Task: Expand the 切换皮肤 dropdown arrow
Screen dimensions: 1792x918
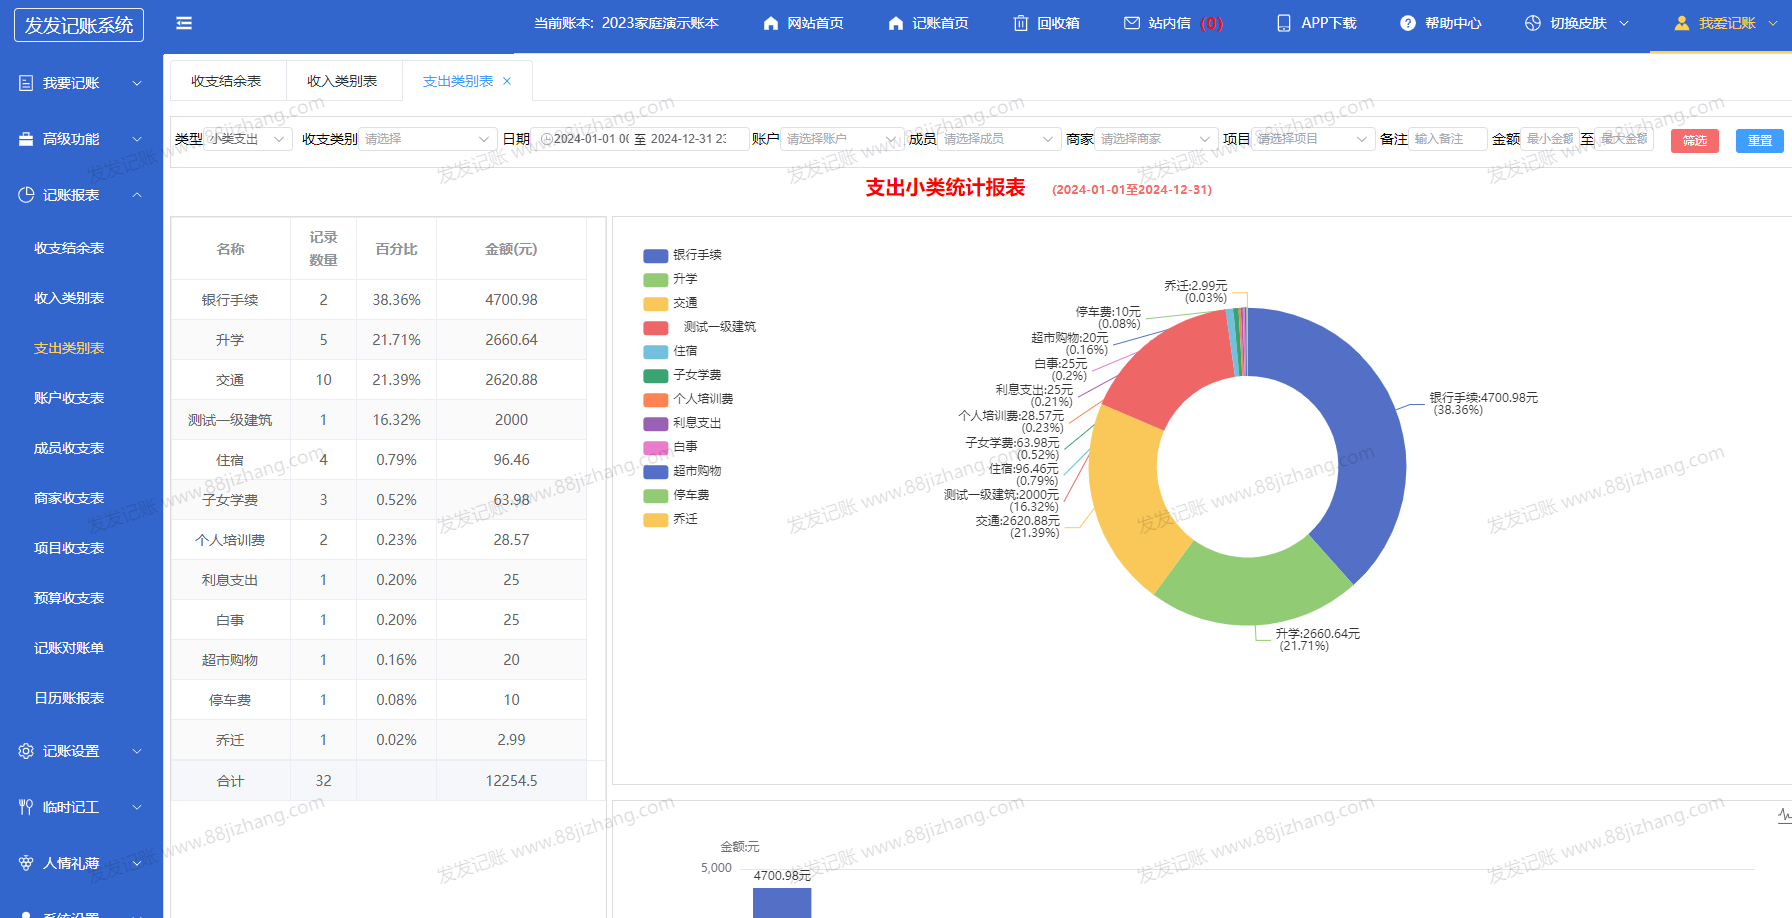Action: pos(1624,23)
